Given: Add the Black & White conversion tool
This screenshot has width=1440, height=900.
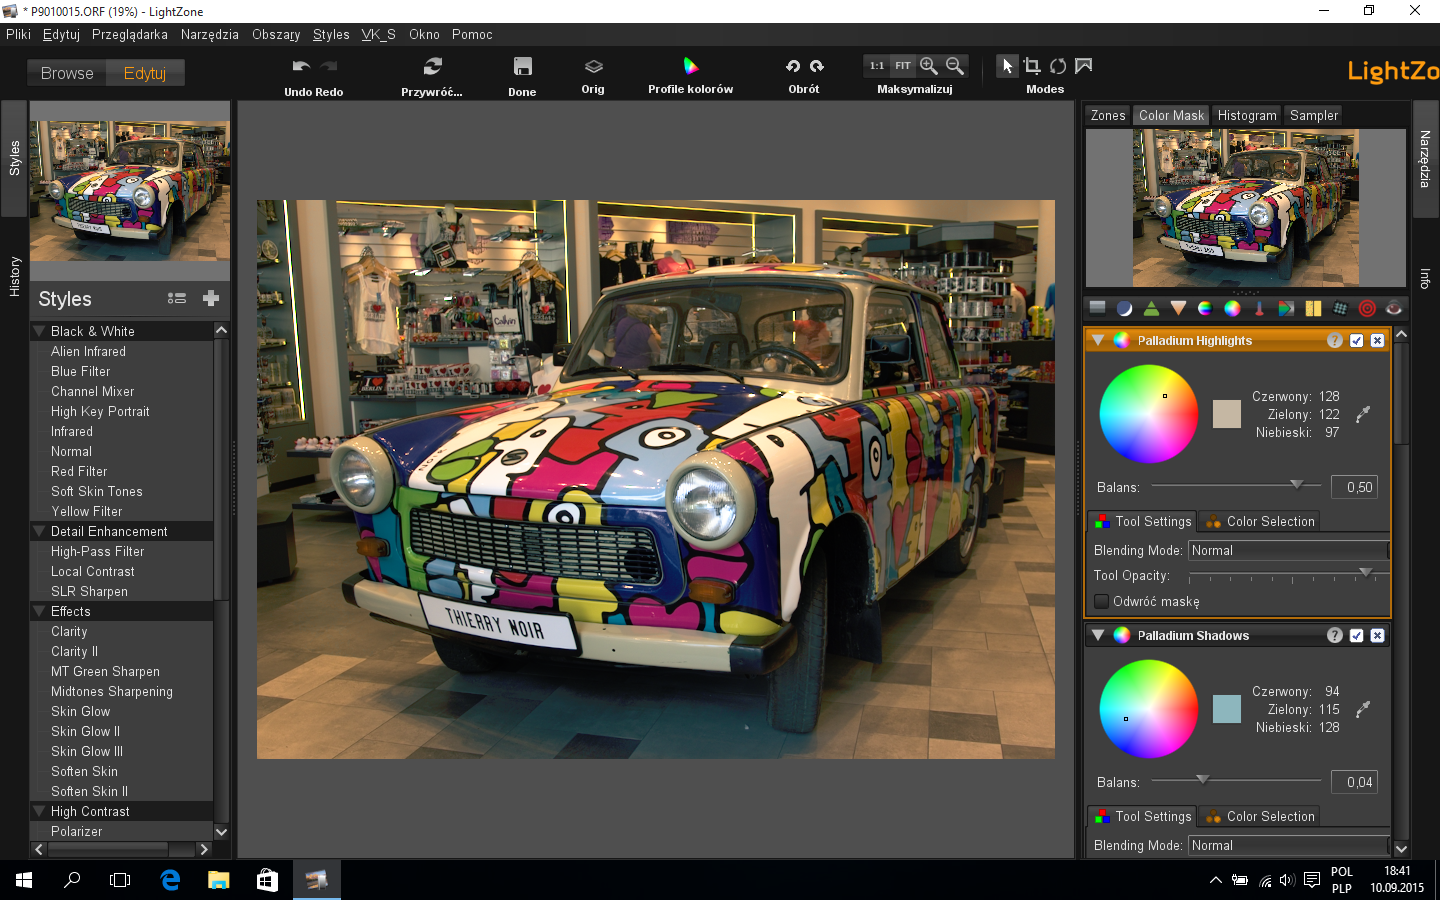Looking at the screenshot, I should point(1286,308).
